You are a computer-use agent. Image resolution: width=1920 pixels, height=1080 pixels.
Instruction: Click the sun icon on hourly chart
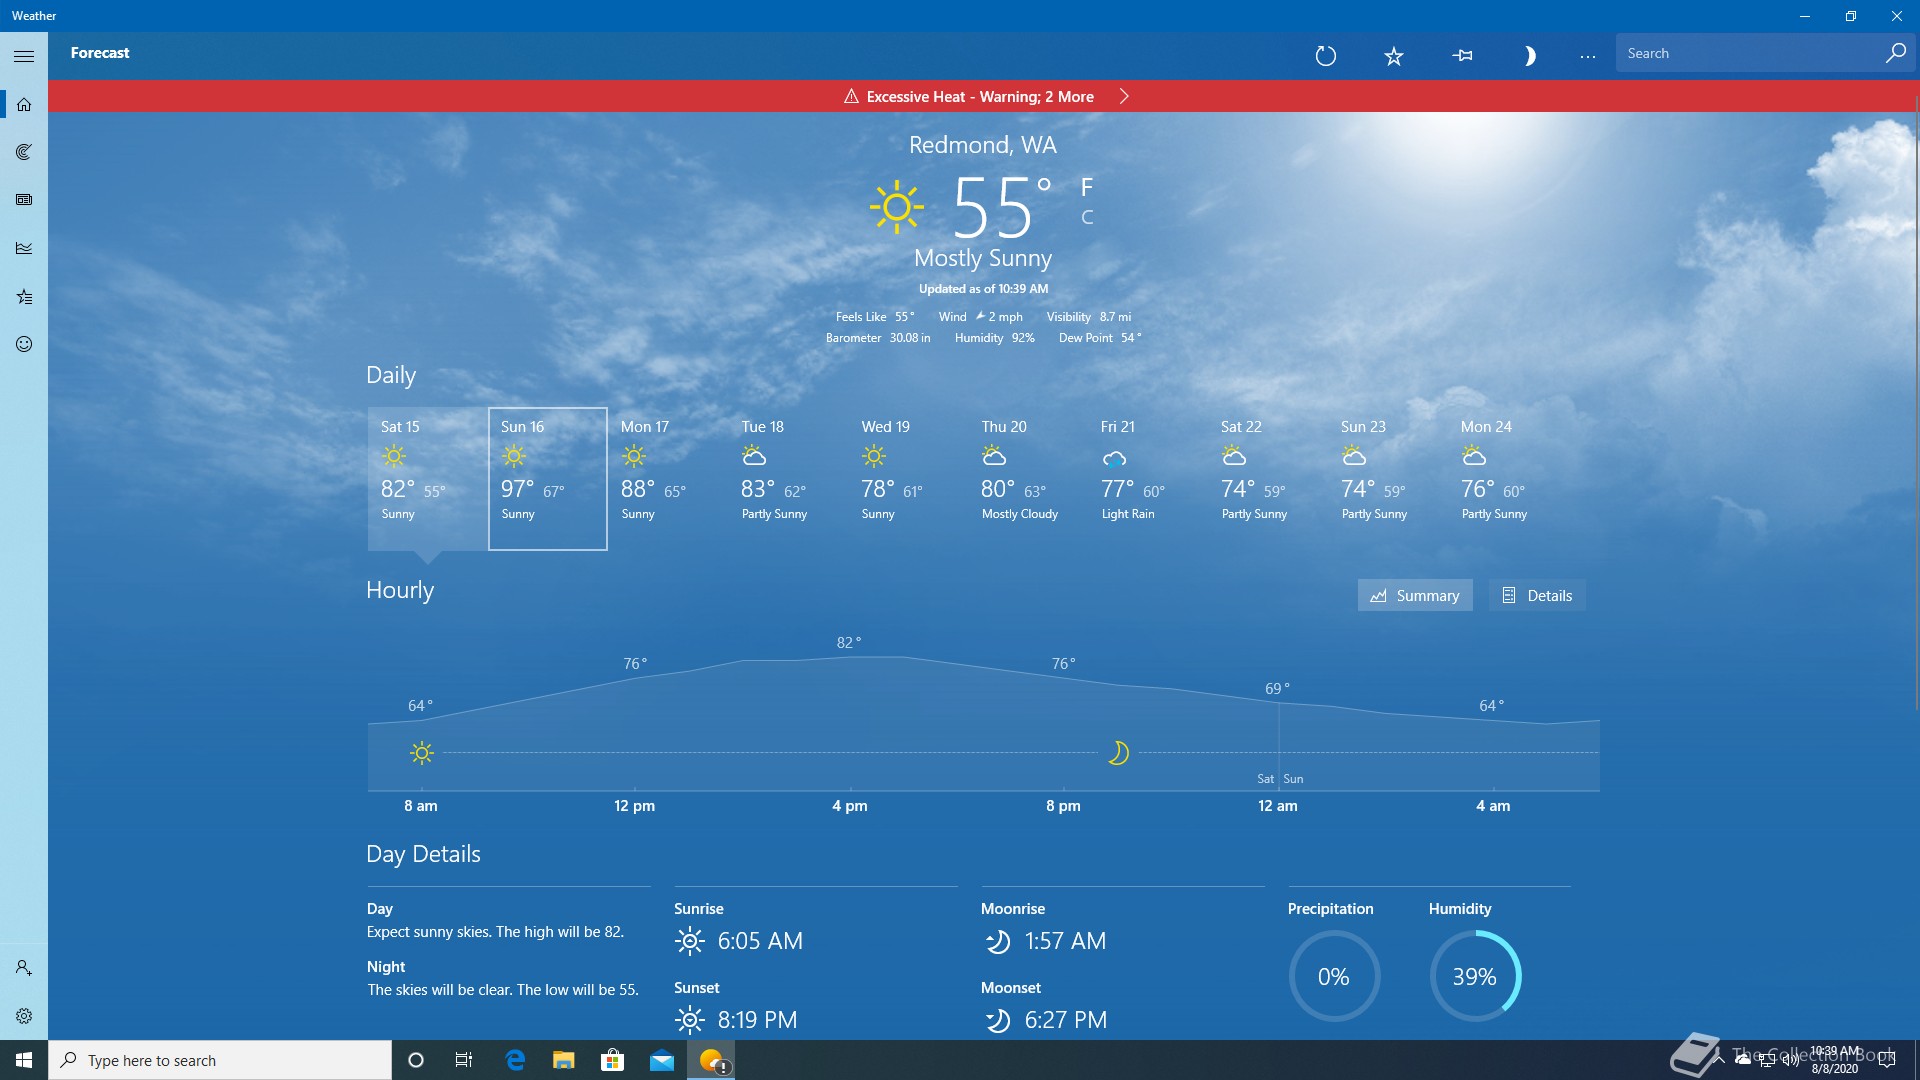click(422, 753)
